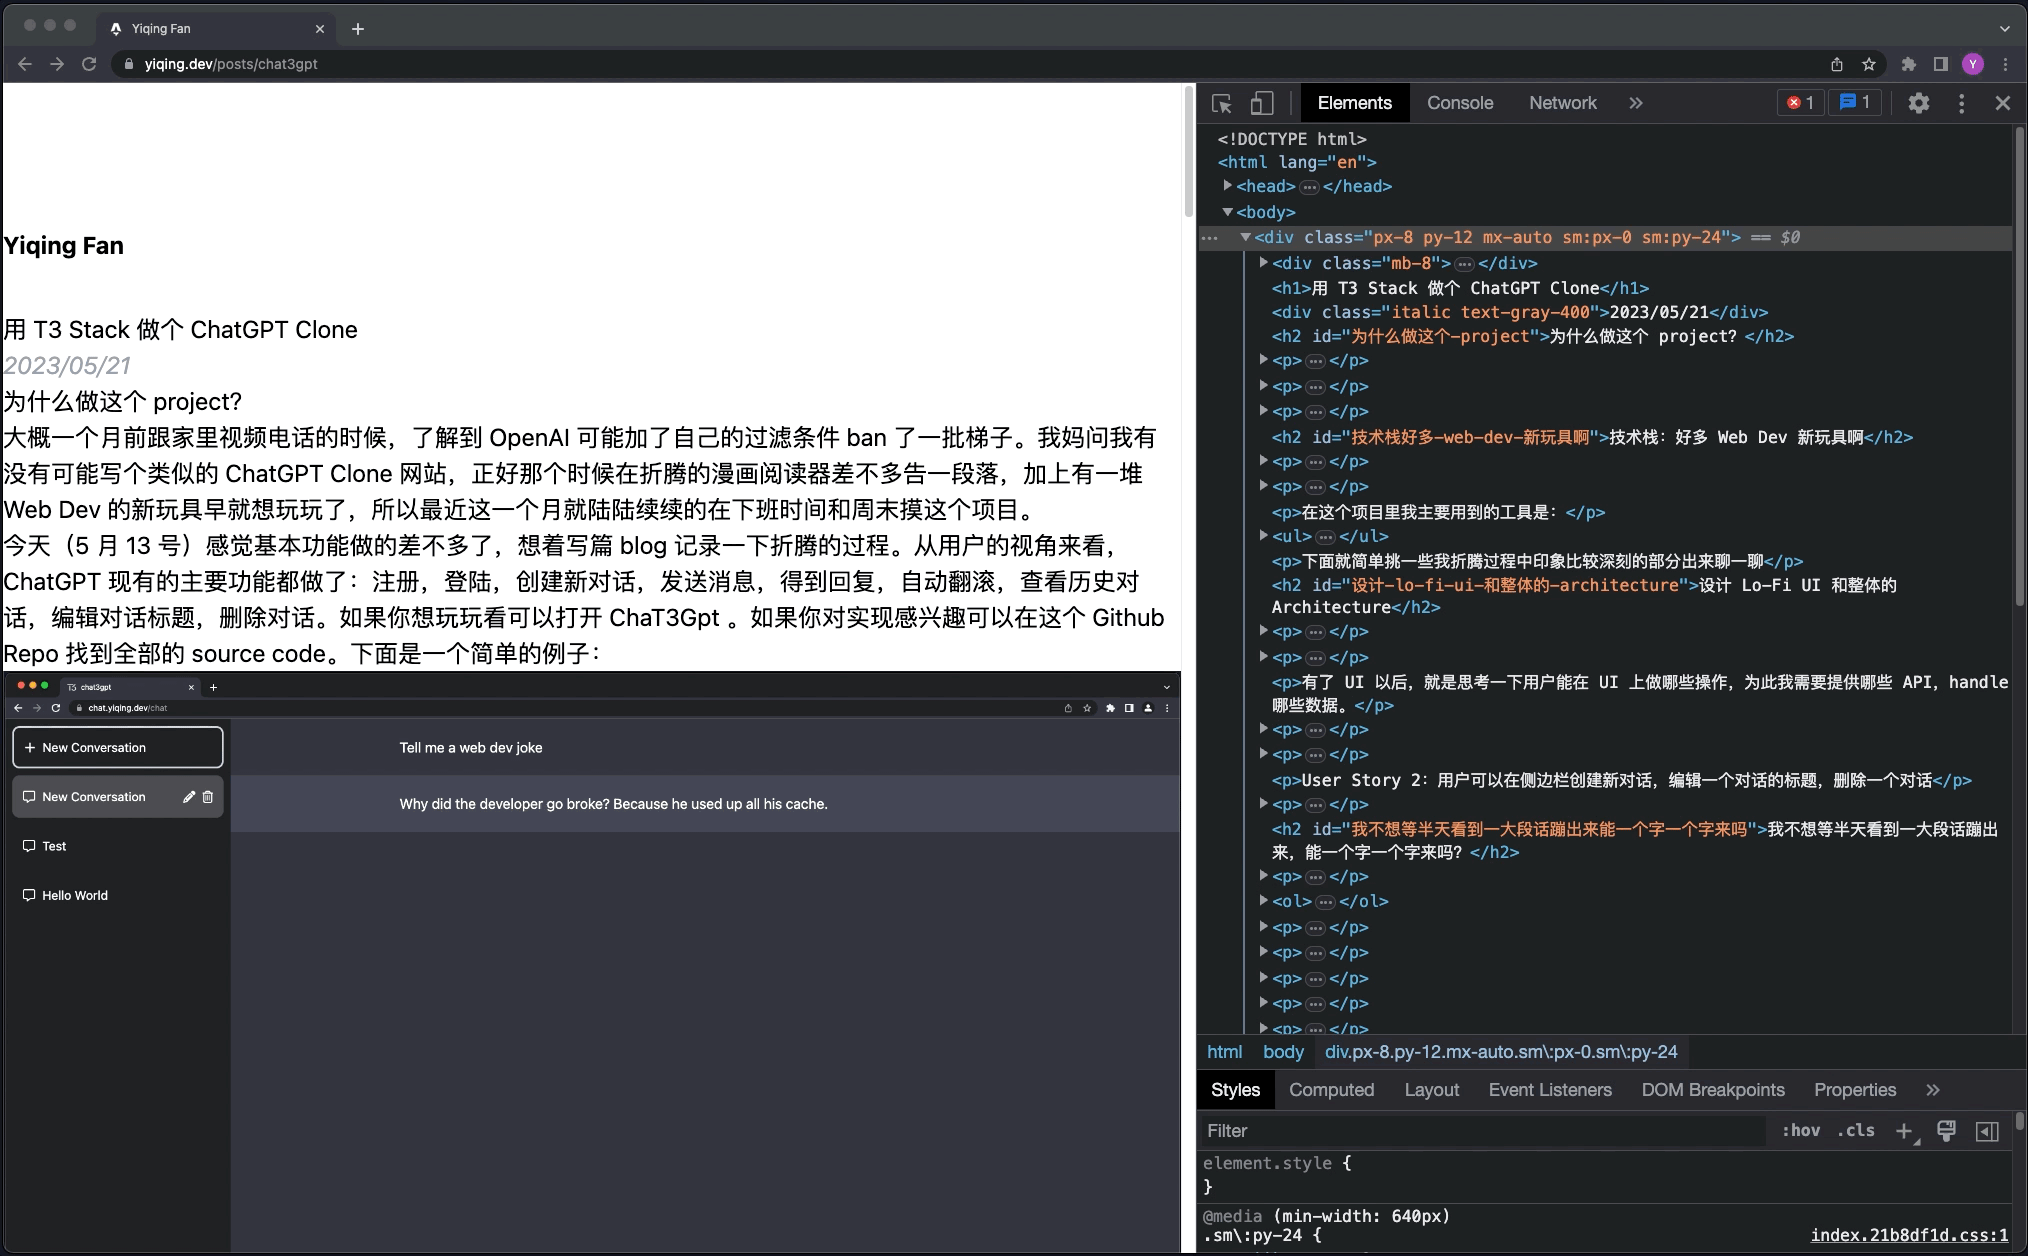
Task: Close the Yiqing Fan tab
Action: (x=320, y=29)
